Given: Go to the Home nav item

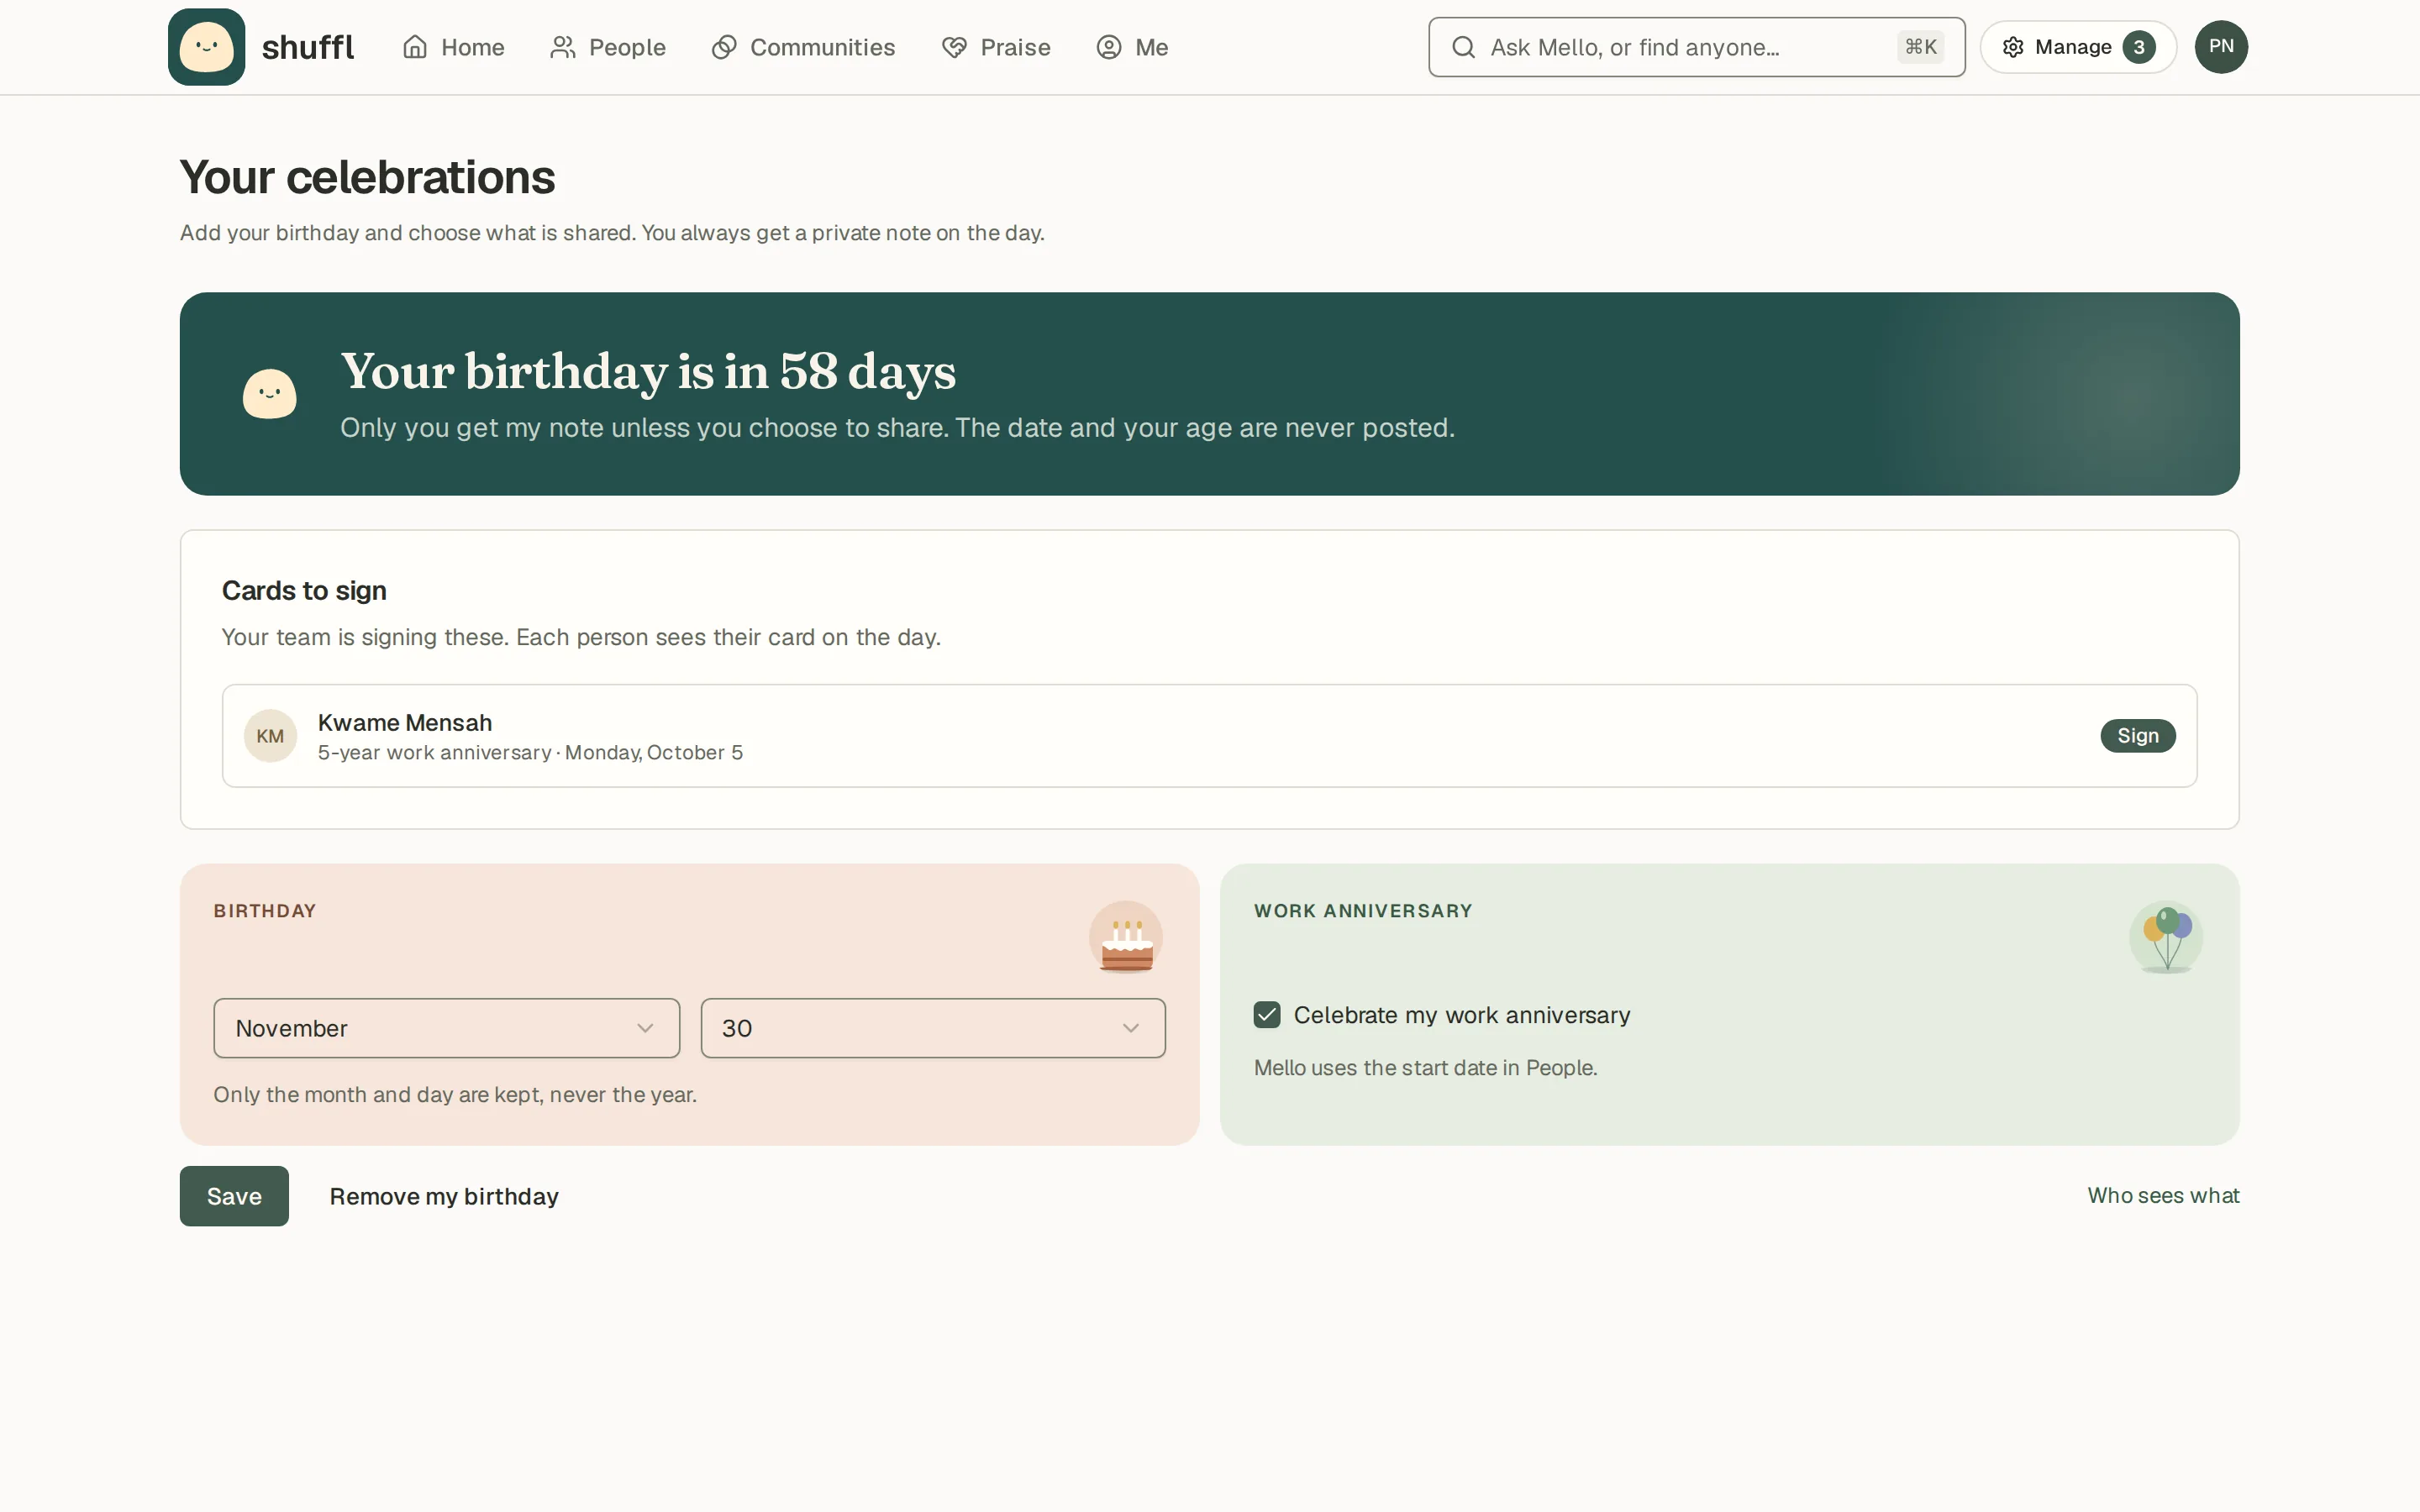Looking at the screenshot, I should click(x=454, y=47).
